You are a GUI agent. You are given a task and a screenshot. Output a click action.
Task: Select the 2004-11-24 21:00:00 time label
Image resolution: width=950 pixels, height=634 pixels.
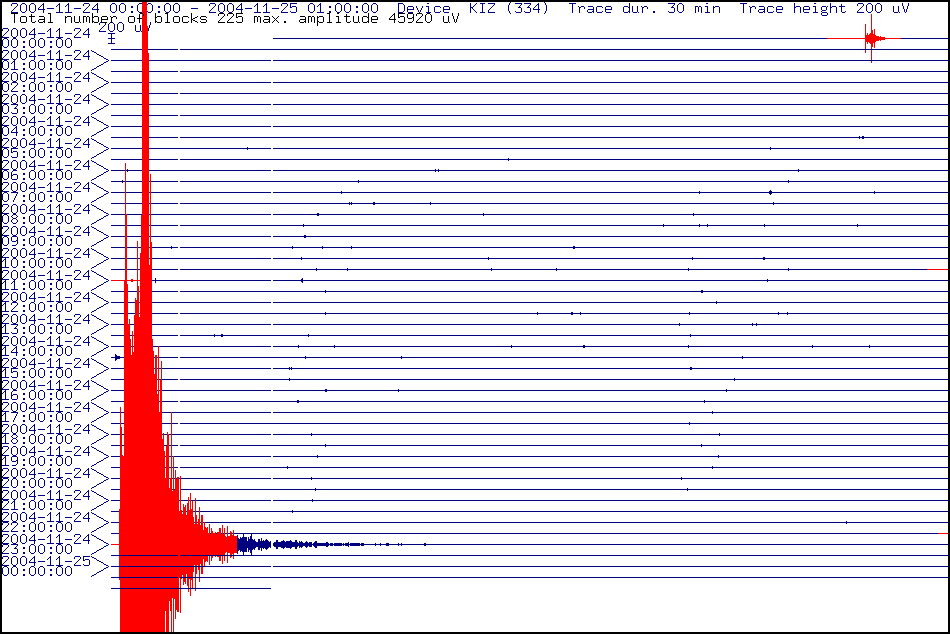(x=46, y=500)
